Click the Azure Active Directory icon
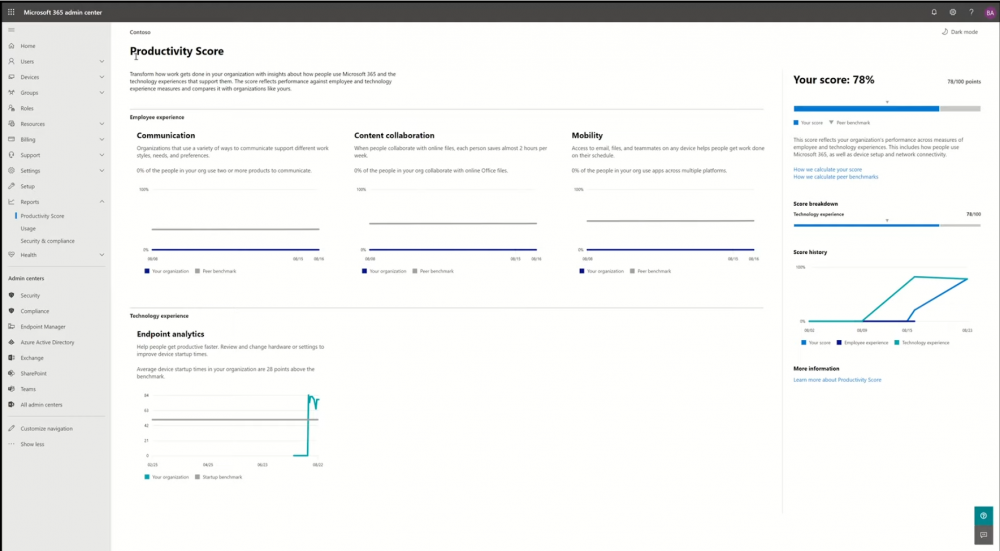The image size is (1000, 551). pos(11,342)
